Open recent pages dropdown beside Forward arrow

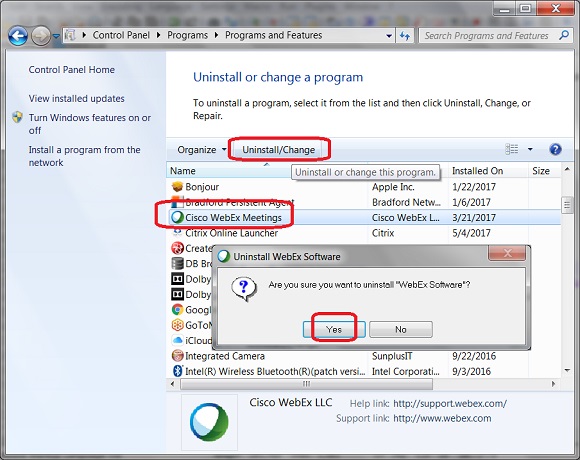(x=56, y=36)
